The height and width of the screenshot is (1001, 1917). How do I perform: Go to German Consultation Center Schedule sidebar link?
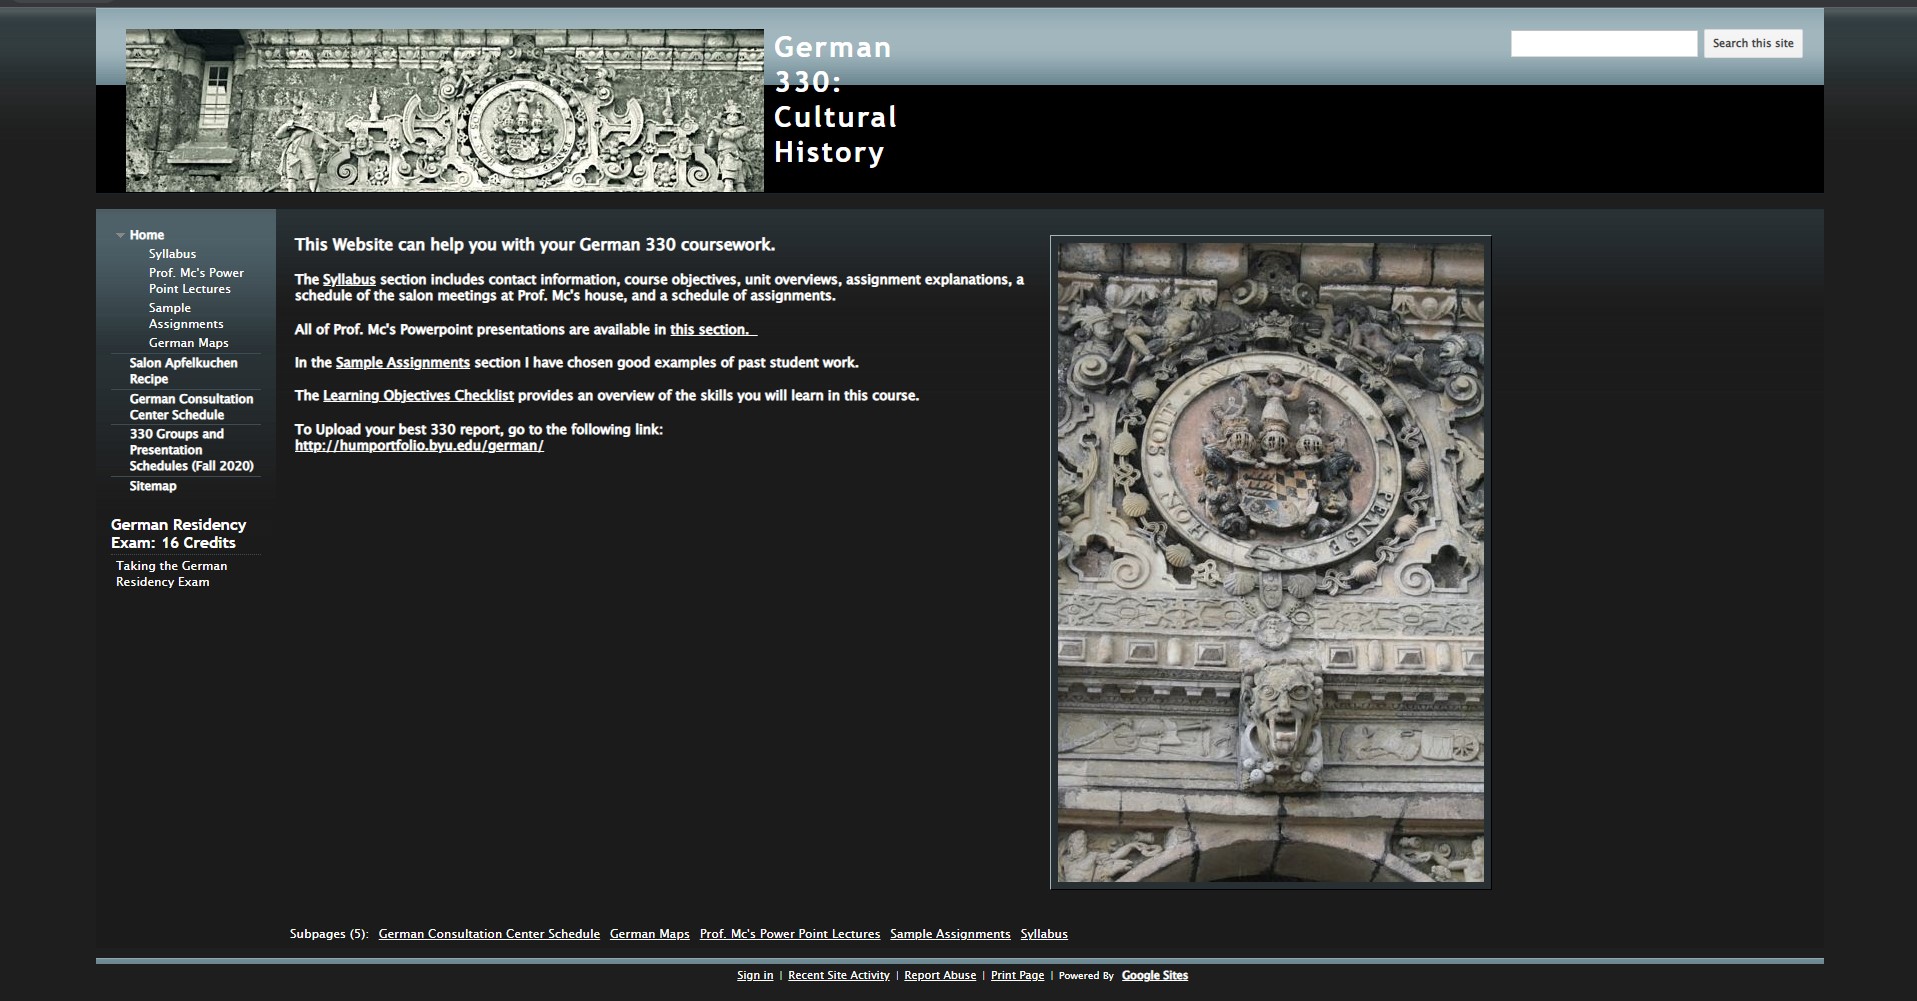pos(191,407)
